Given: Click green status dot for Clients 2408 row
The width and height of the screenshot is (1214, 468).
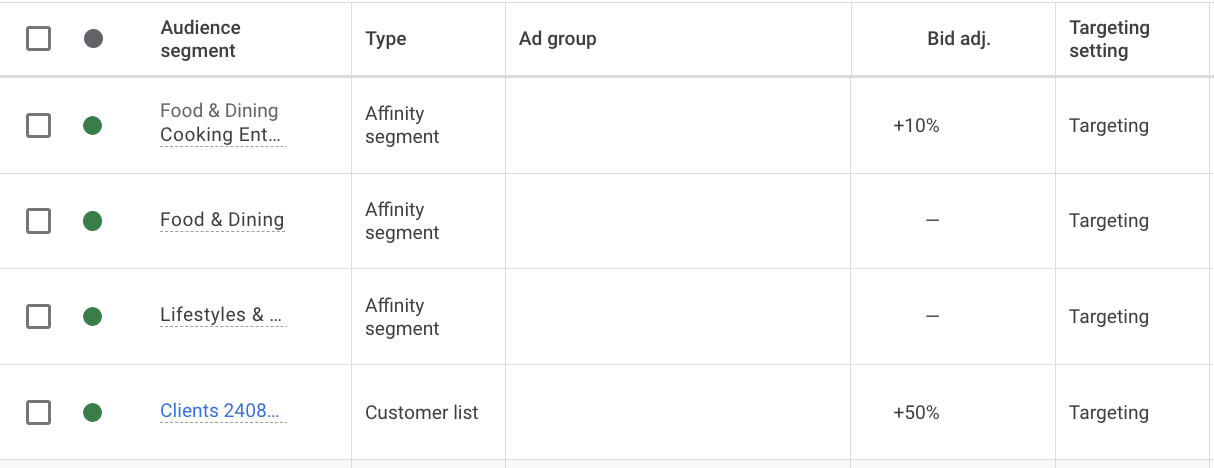Looking at the screenshot, I should click(x=92, y=412).
